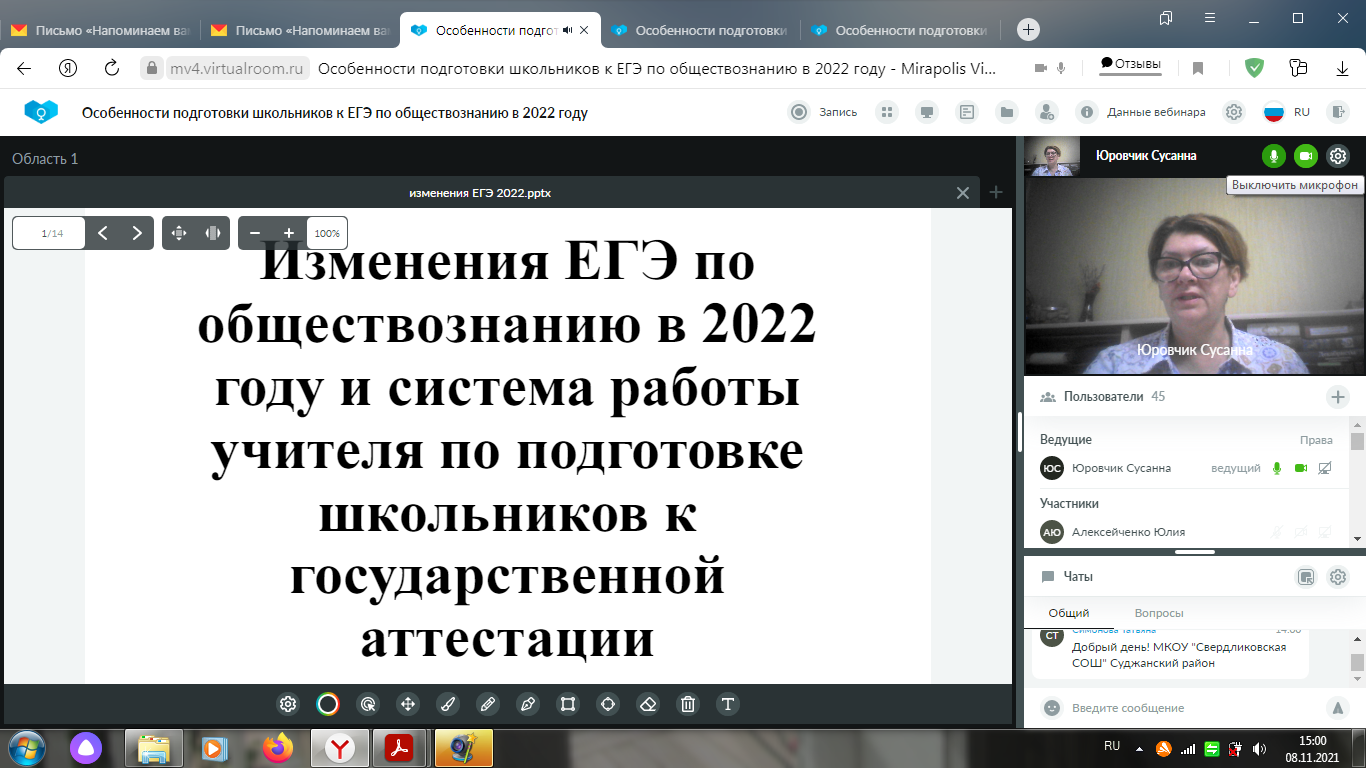Switch to fourth browser tab, second Особенности подготовки
Image resolution: width=1366 pixels, height=768 pixels.
700,30
